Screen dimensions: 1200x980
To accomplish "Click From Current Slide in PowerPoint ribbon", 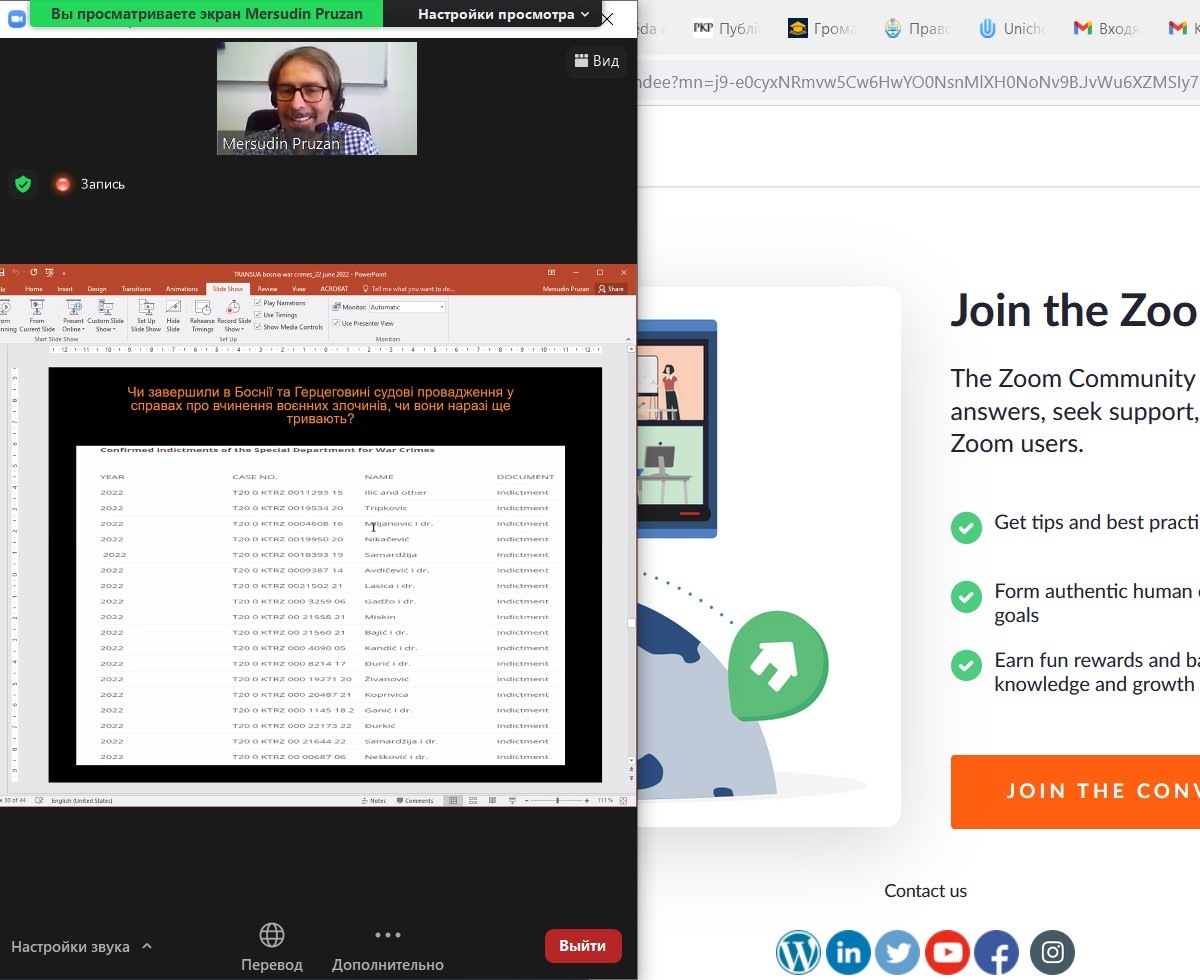I will pos(37,315).
